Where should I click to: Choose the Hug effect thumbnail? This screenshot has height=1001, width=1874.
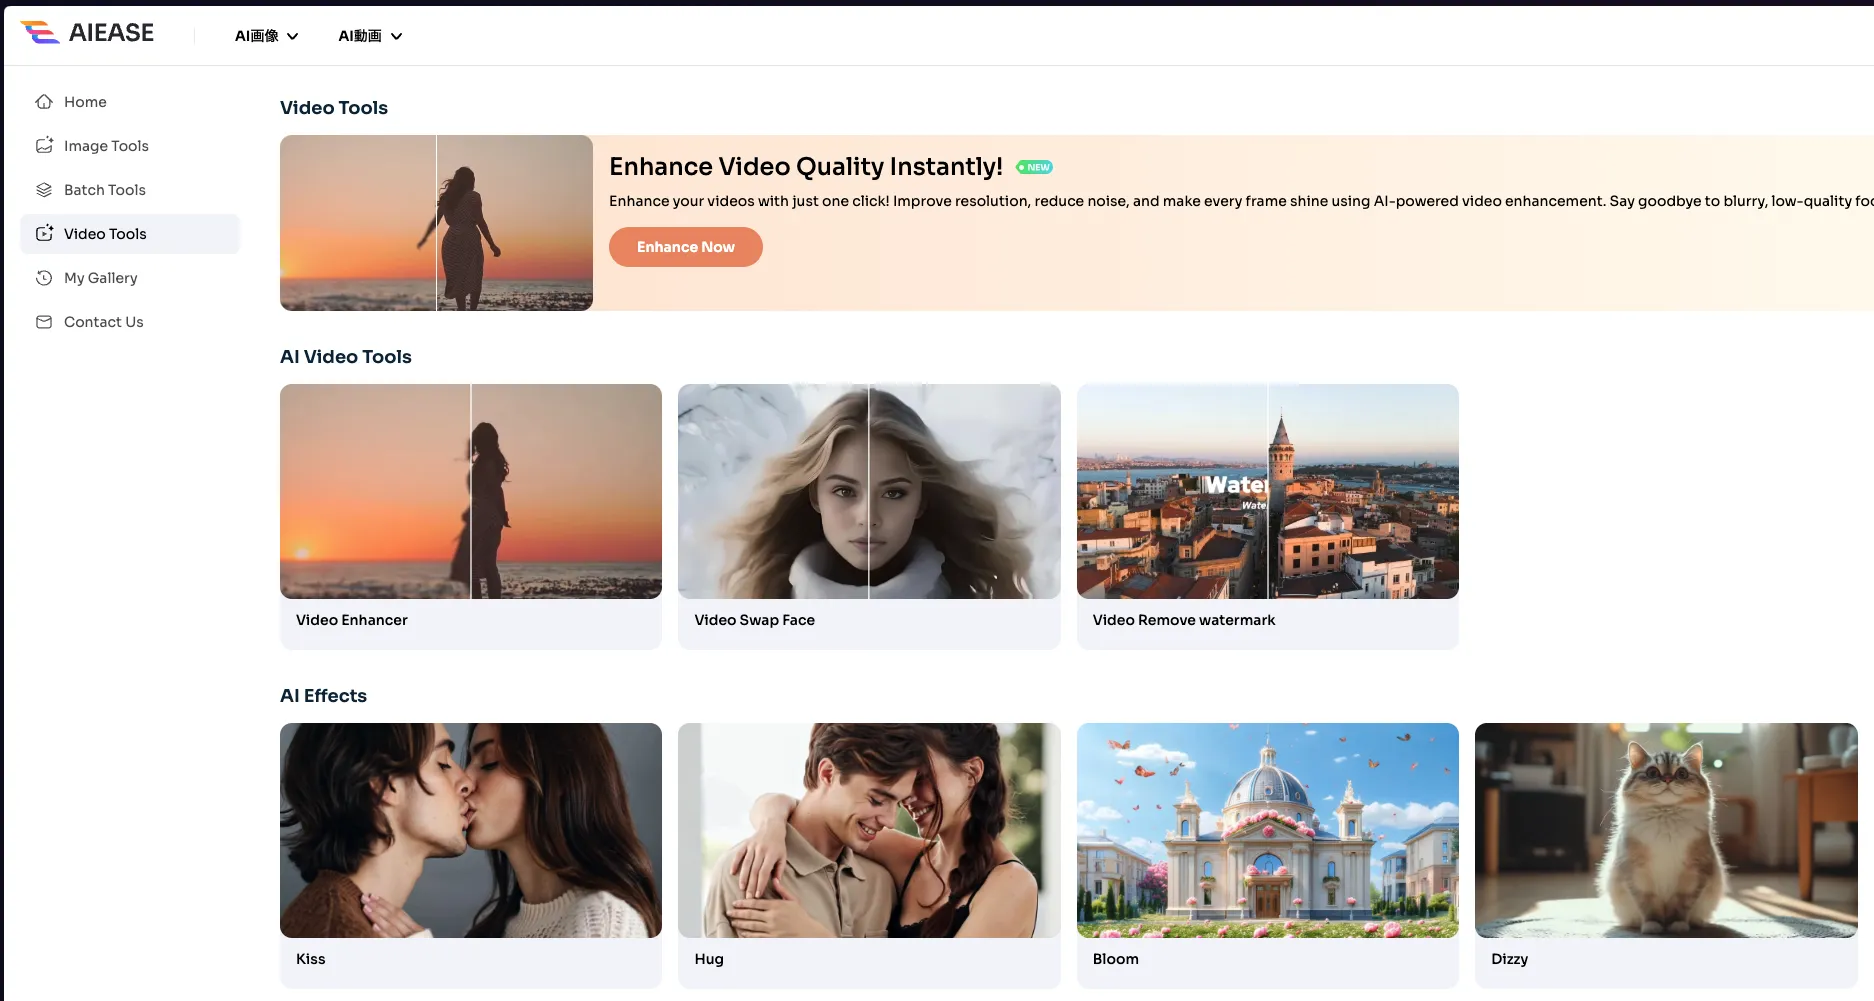868,830
